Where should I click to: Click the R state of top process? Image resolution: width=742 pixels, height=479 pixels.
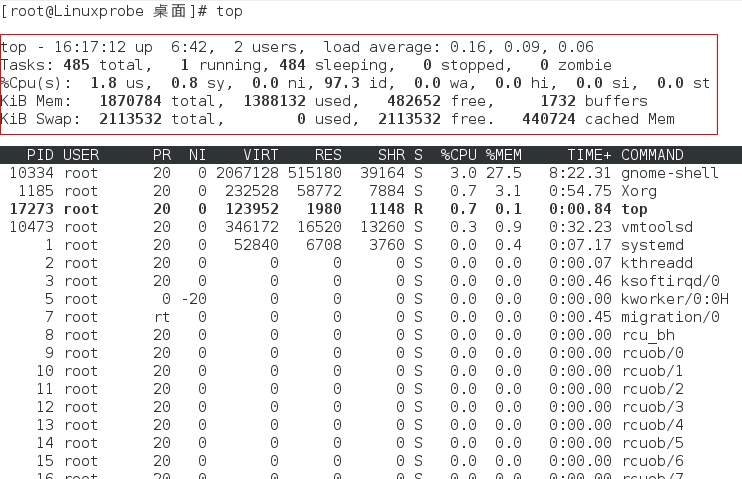click(418, 209)
